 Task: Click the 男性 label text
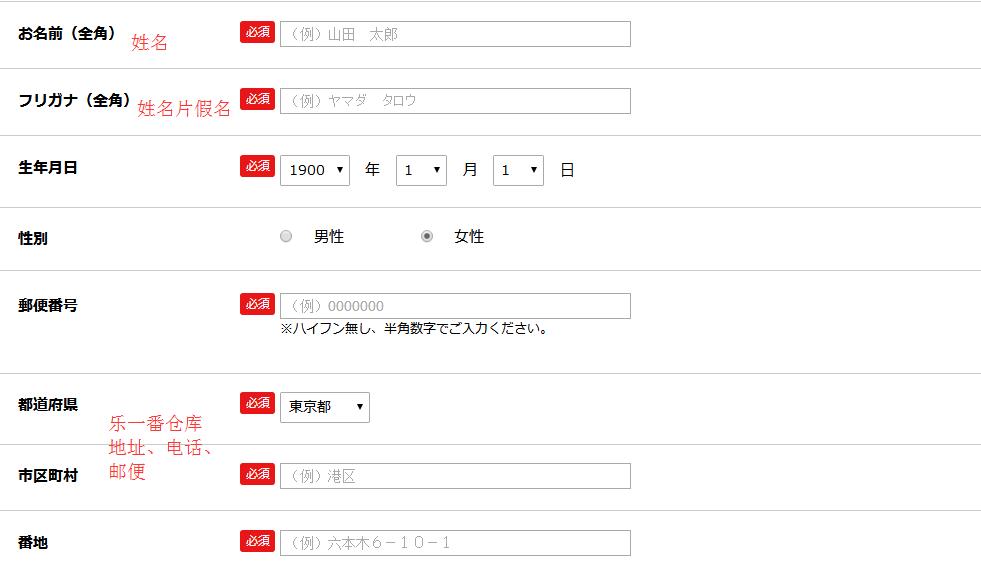[329, 237]
